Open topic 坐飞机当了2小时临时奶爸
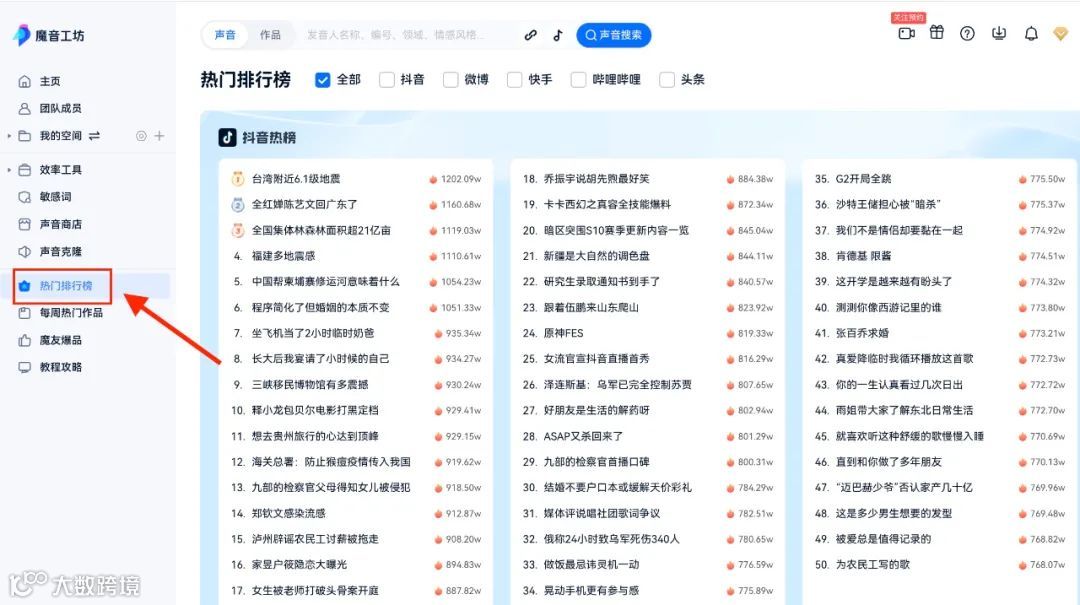 313,333
